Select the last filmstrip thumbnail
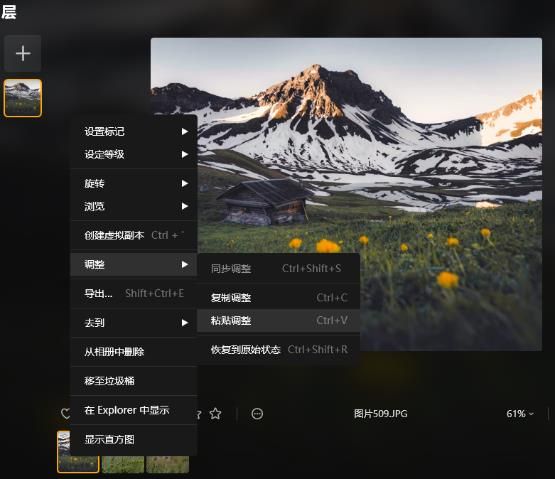Image resolution: width=555 pixels, height=479 pixels. tap(168, 464)
